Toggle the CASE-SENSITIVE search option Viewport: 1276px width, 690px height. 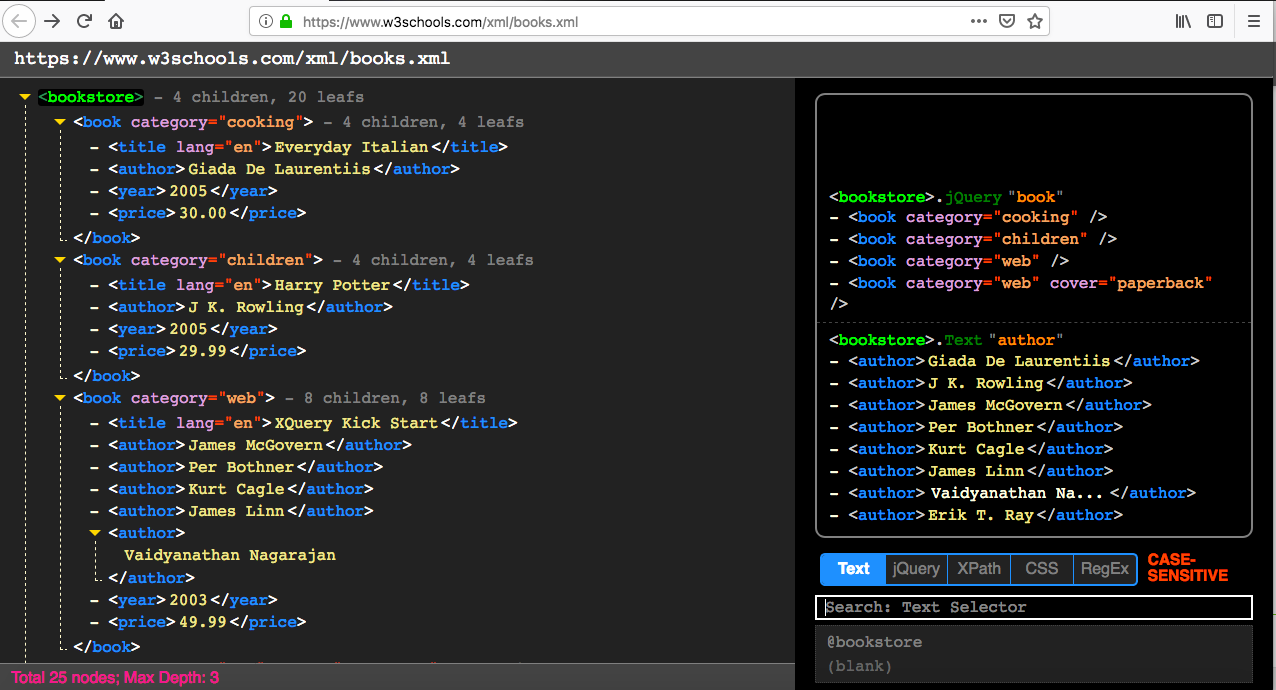coord(1187,568)
